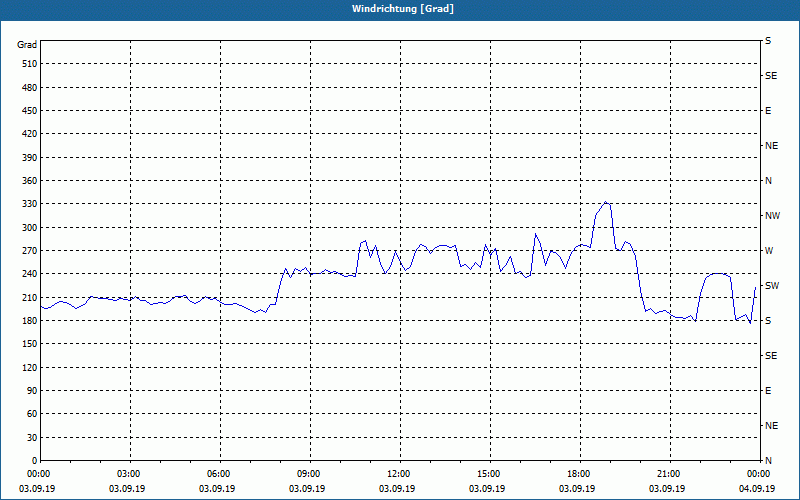Click the "NW" compass label
Image resolution: width=800 pixels, height=500 pixels.
click(772, 216)
